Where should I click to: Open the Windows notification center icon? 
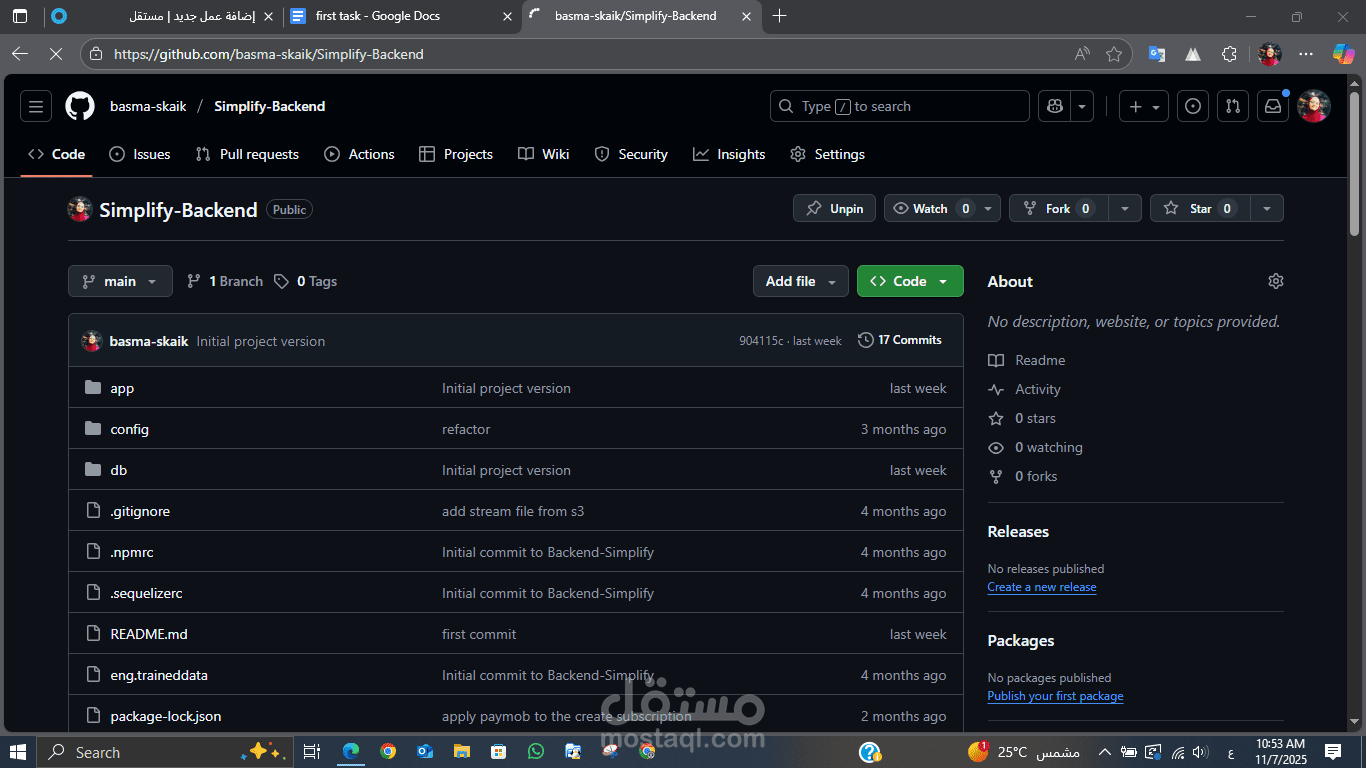(x=1333, y=752)
